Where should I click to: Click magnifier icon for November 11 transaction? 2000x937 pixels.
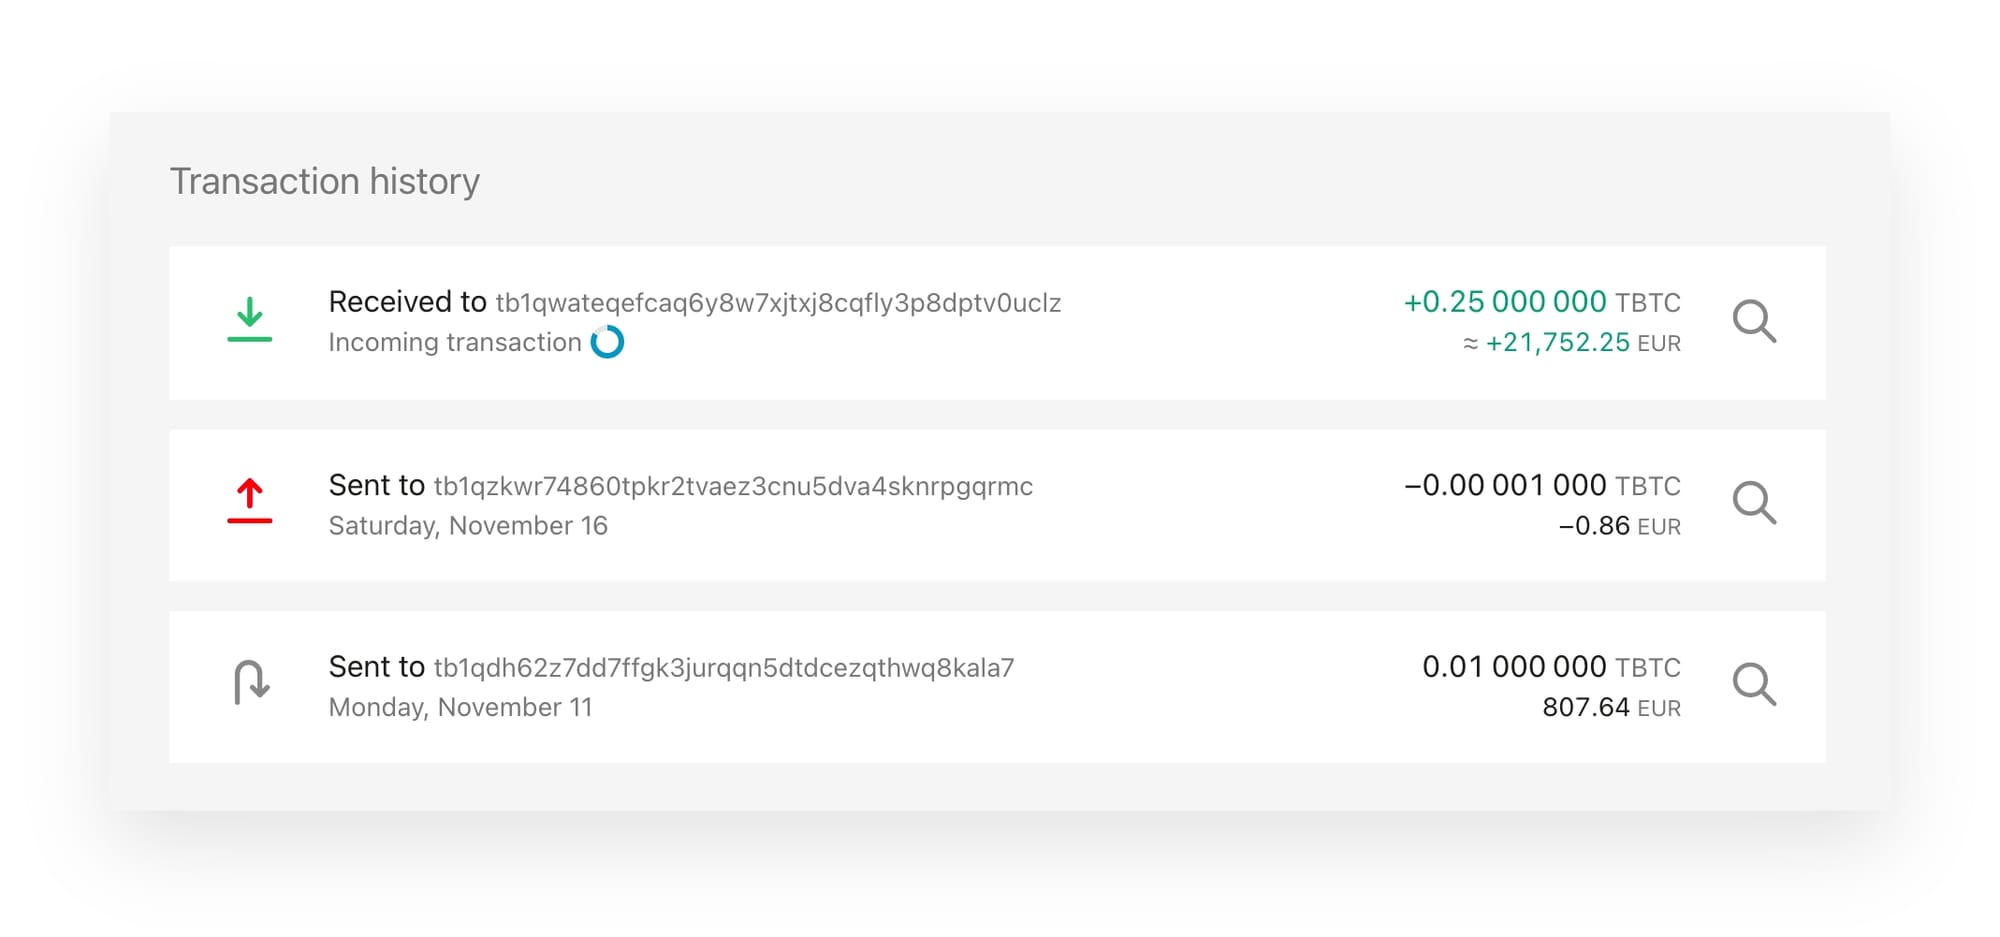point(1754,685)
